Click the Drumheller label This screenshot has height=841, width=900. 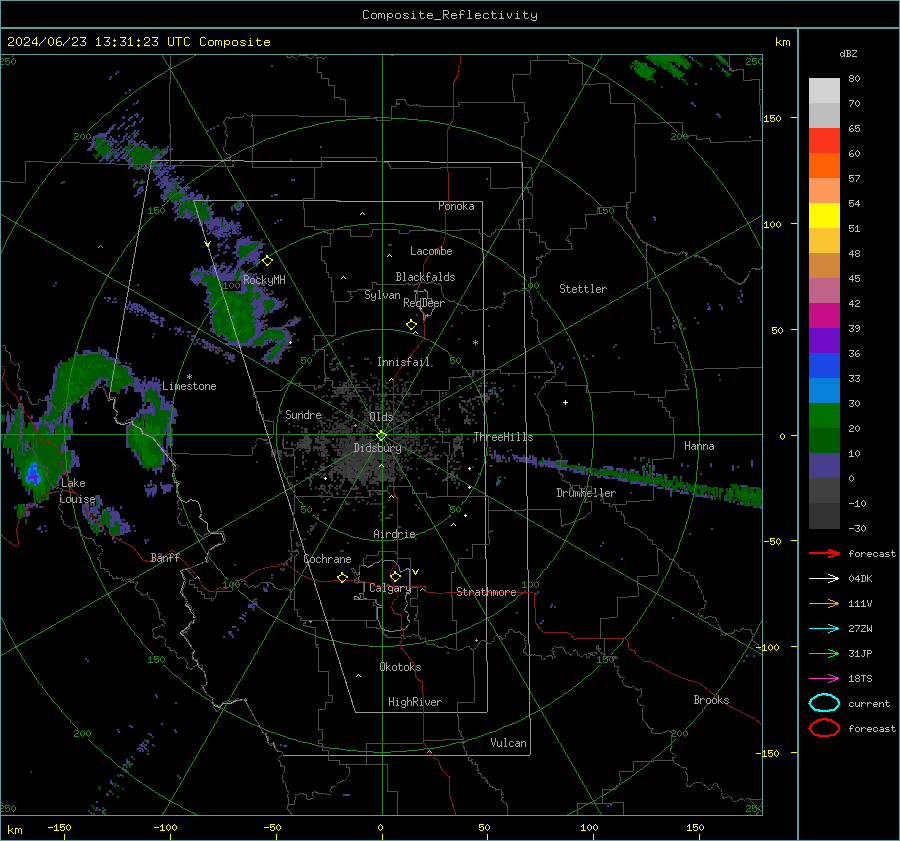click(586, 493)
